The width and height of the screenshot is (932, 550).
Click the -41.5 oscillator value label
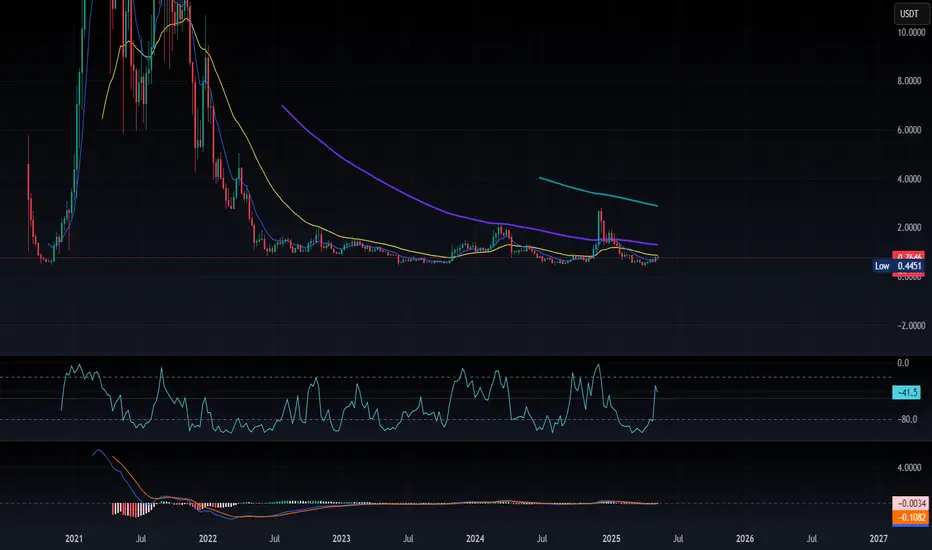click(x=906, y=392)
